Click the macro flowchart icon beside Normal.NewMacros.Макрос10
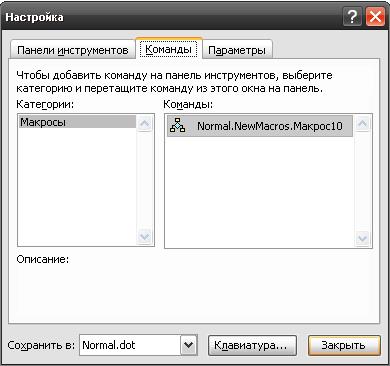Image resolution: width=390 pixels, height=366 pixels. pyautogui.click(x=177, y=125)
